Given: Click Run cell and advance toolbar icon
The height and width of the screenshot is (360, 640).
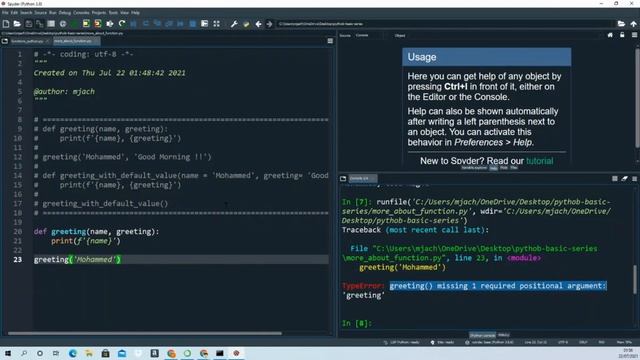Looking at the screenshot, I should 98,24.
